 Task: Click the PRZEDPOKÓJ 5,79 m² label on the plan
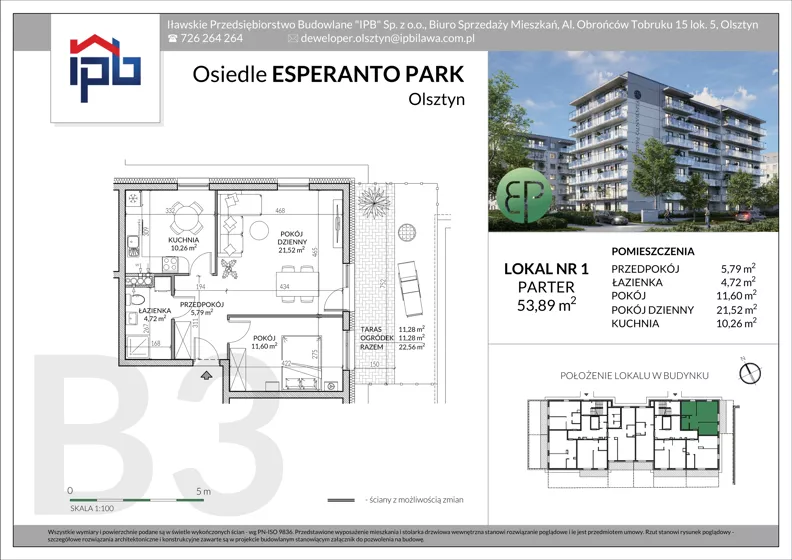click(202, 309)
